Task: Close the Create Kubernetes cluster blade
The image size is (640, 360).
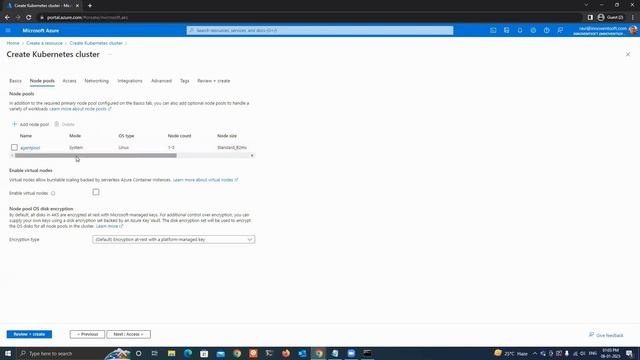Action: (628, 54)
